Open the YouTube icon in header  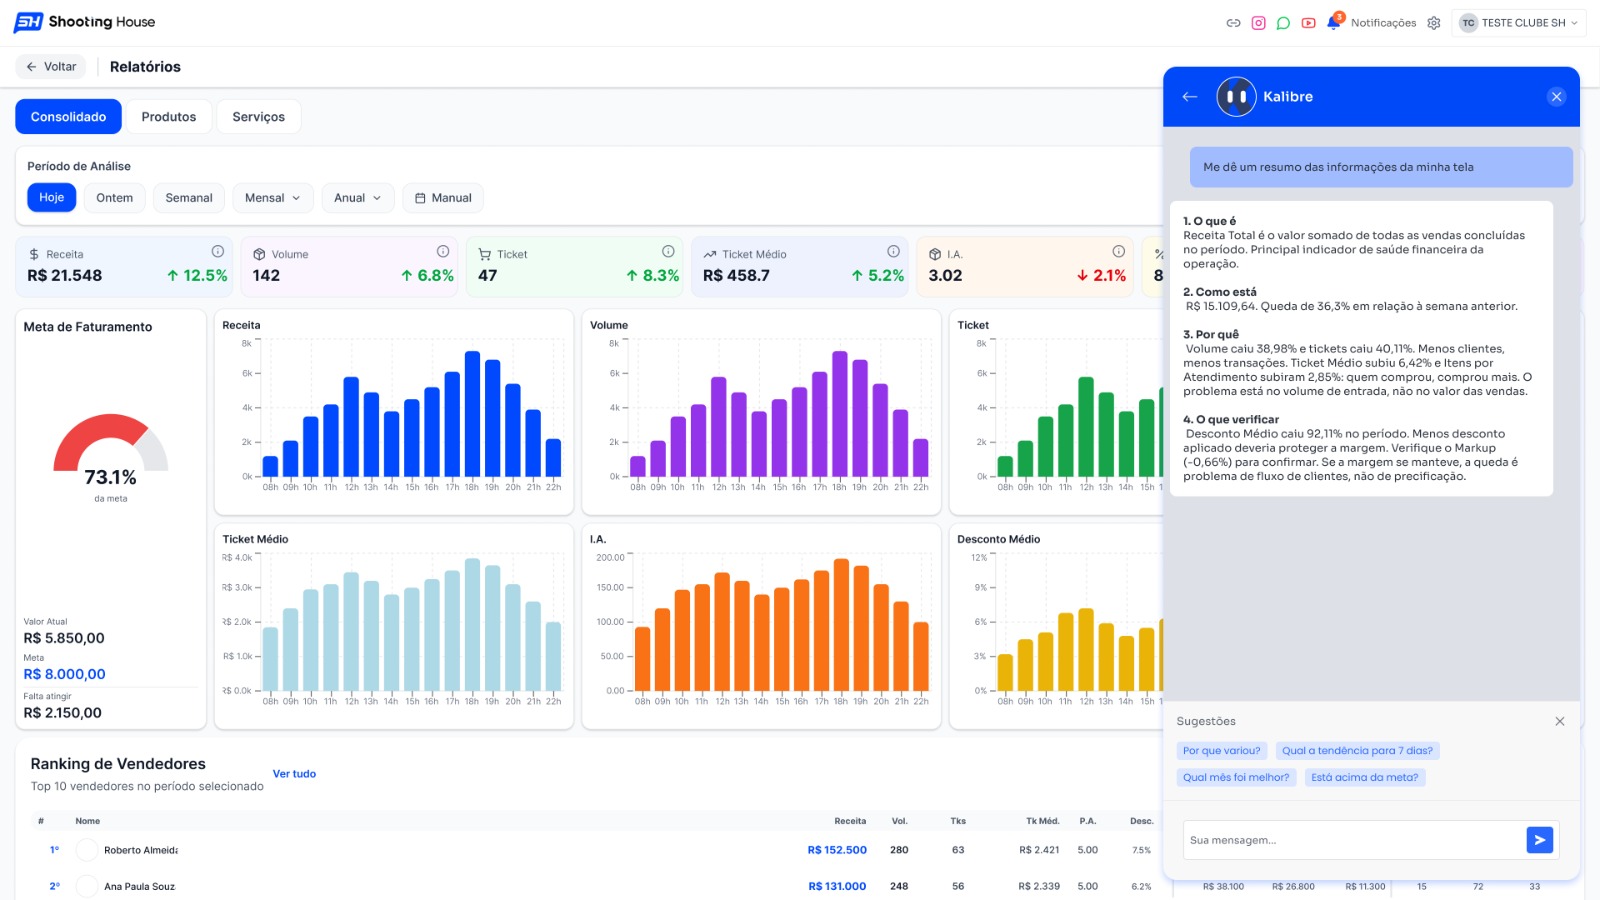pyautogui.click(x=1308, y=23)
